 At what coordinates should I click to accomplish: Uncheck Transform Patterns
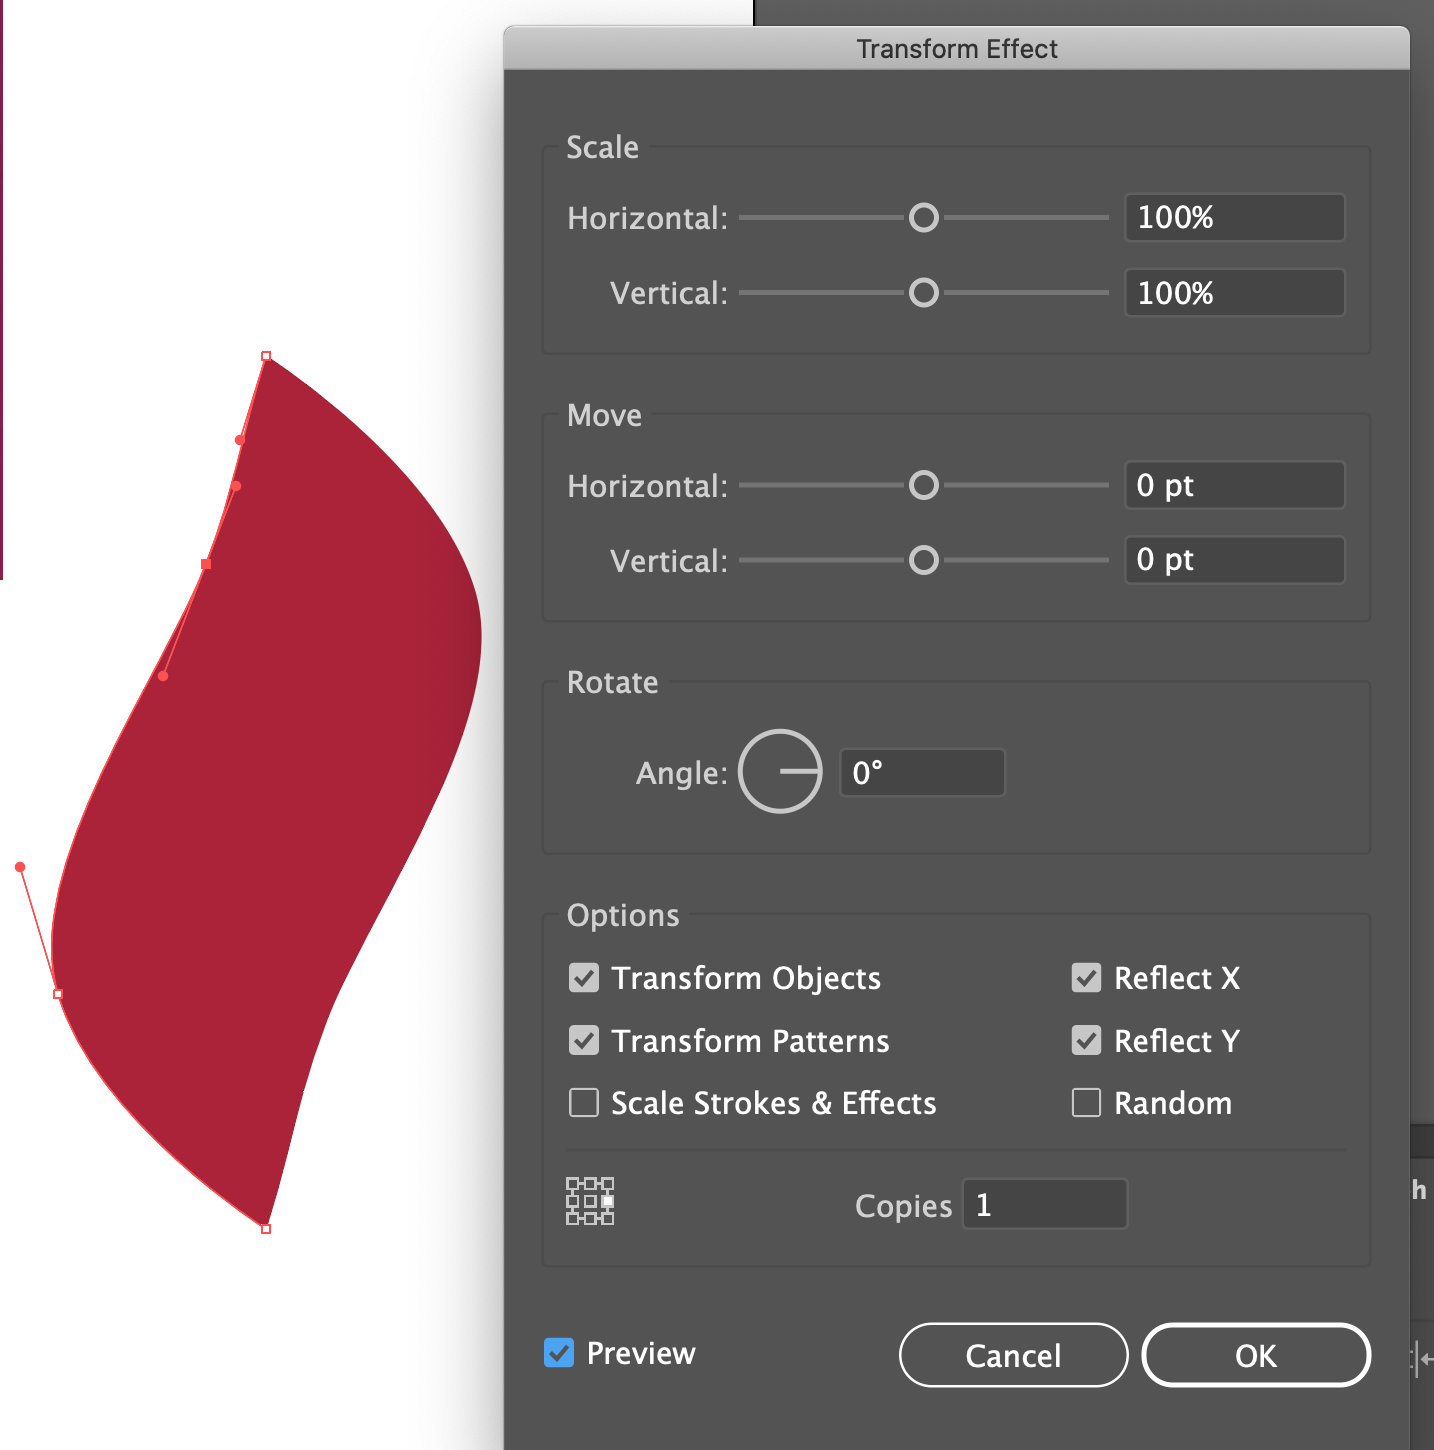click(x=584, y=1040)
